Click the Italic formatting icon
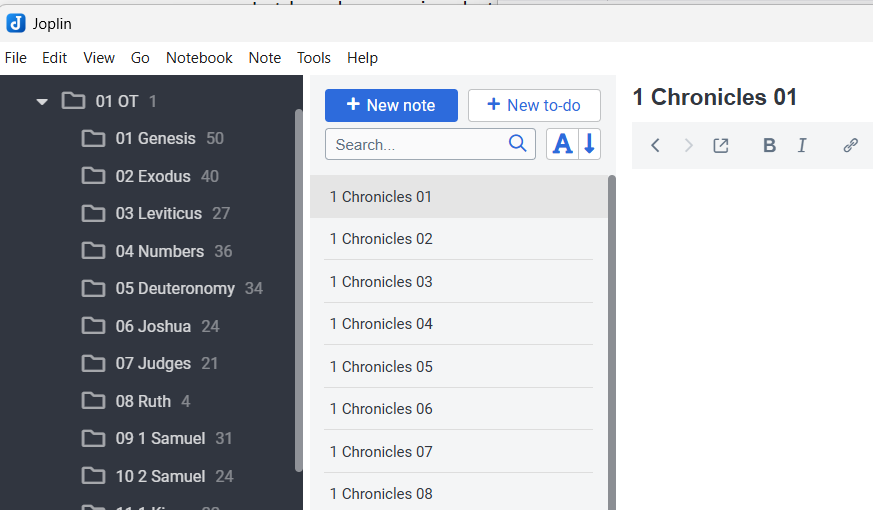 pyautogui.click(x=802, y=146)
